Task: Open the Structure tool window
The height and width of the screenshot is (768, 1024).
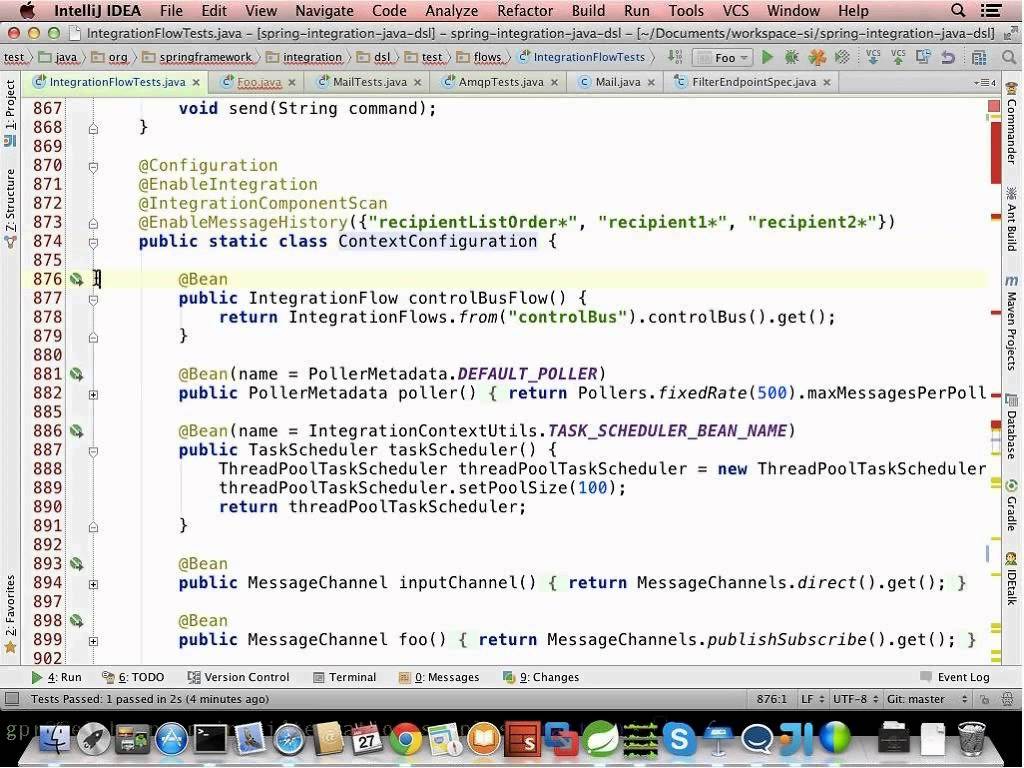Action: pos(10,208)
